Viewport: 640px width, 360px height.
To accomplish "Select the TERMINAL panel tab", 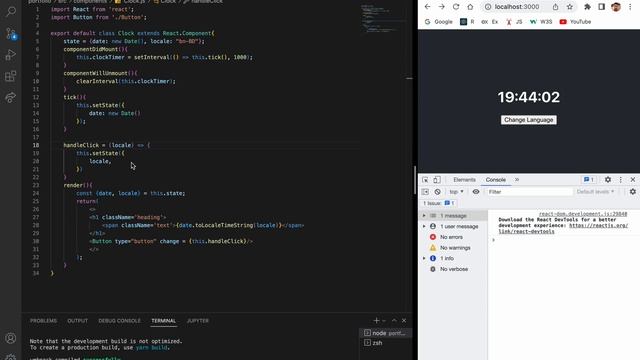I will 163,321.
